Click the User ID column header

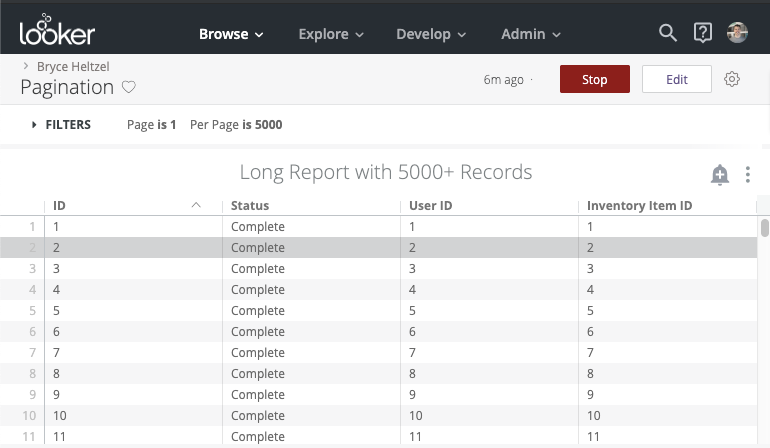click(x=431, y=205)
